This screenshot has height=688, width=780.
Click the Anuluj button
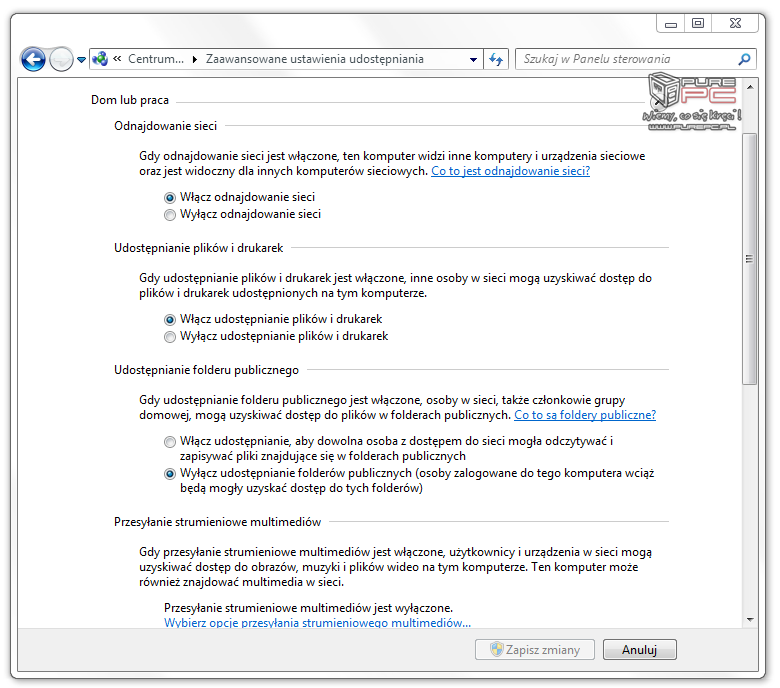point(640,650)
